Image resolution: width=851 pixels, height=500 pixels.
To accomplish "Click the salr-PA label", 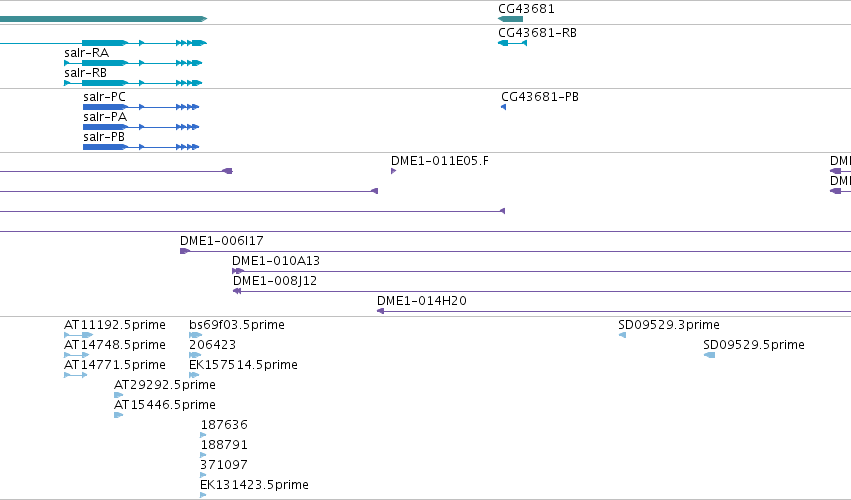I will click(105, 117).
